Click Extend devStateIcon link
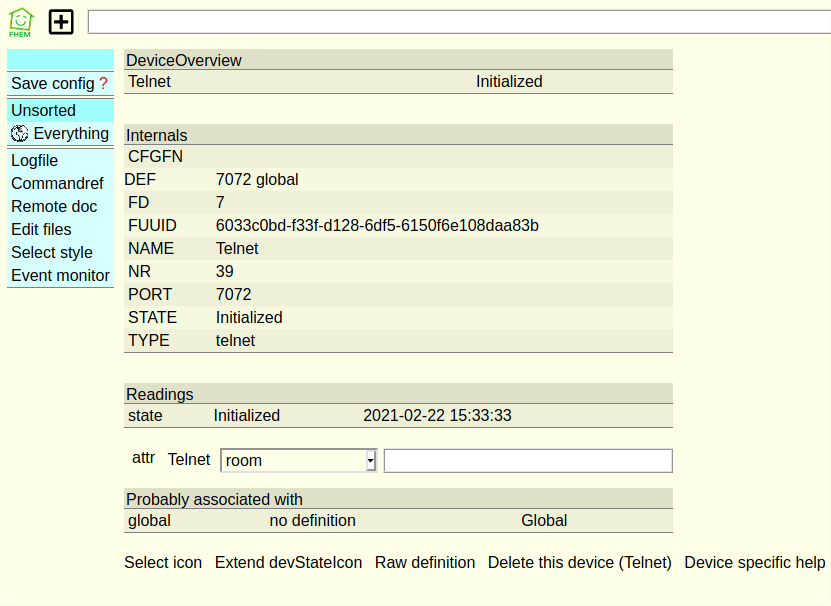Screen dimensions: 831x606 [288, 562]
